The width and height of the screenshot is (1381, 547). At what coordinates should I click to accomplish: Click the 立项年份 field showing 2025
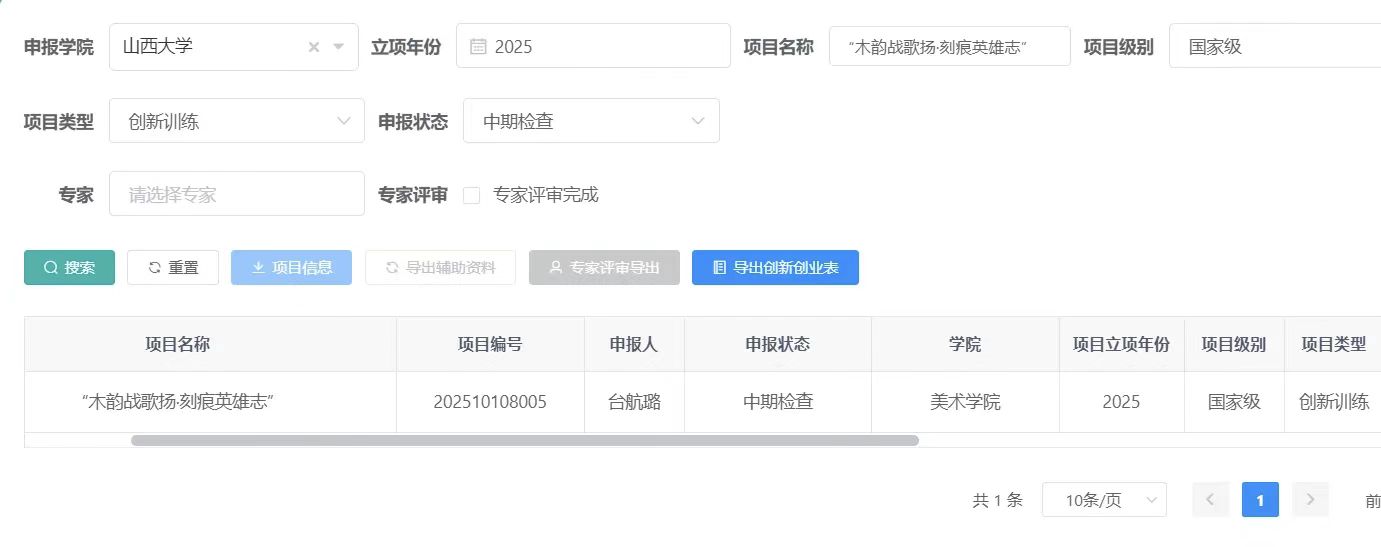(x=593, y=46)
